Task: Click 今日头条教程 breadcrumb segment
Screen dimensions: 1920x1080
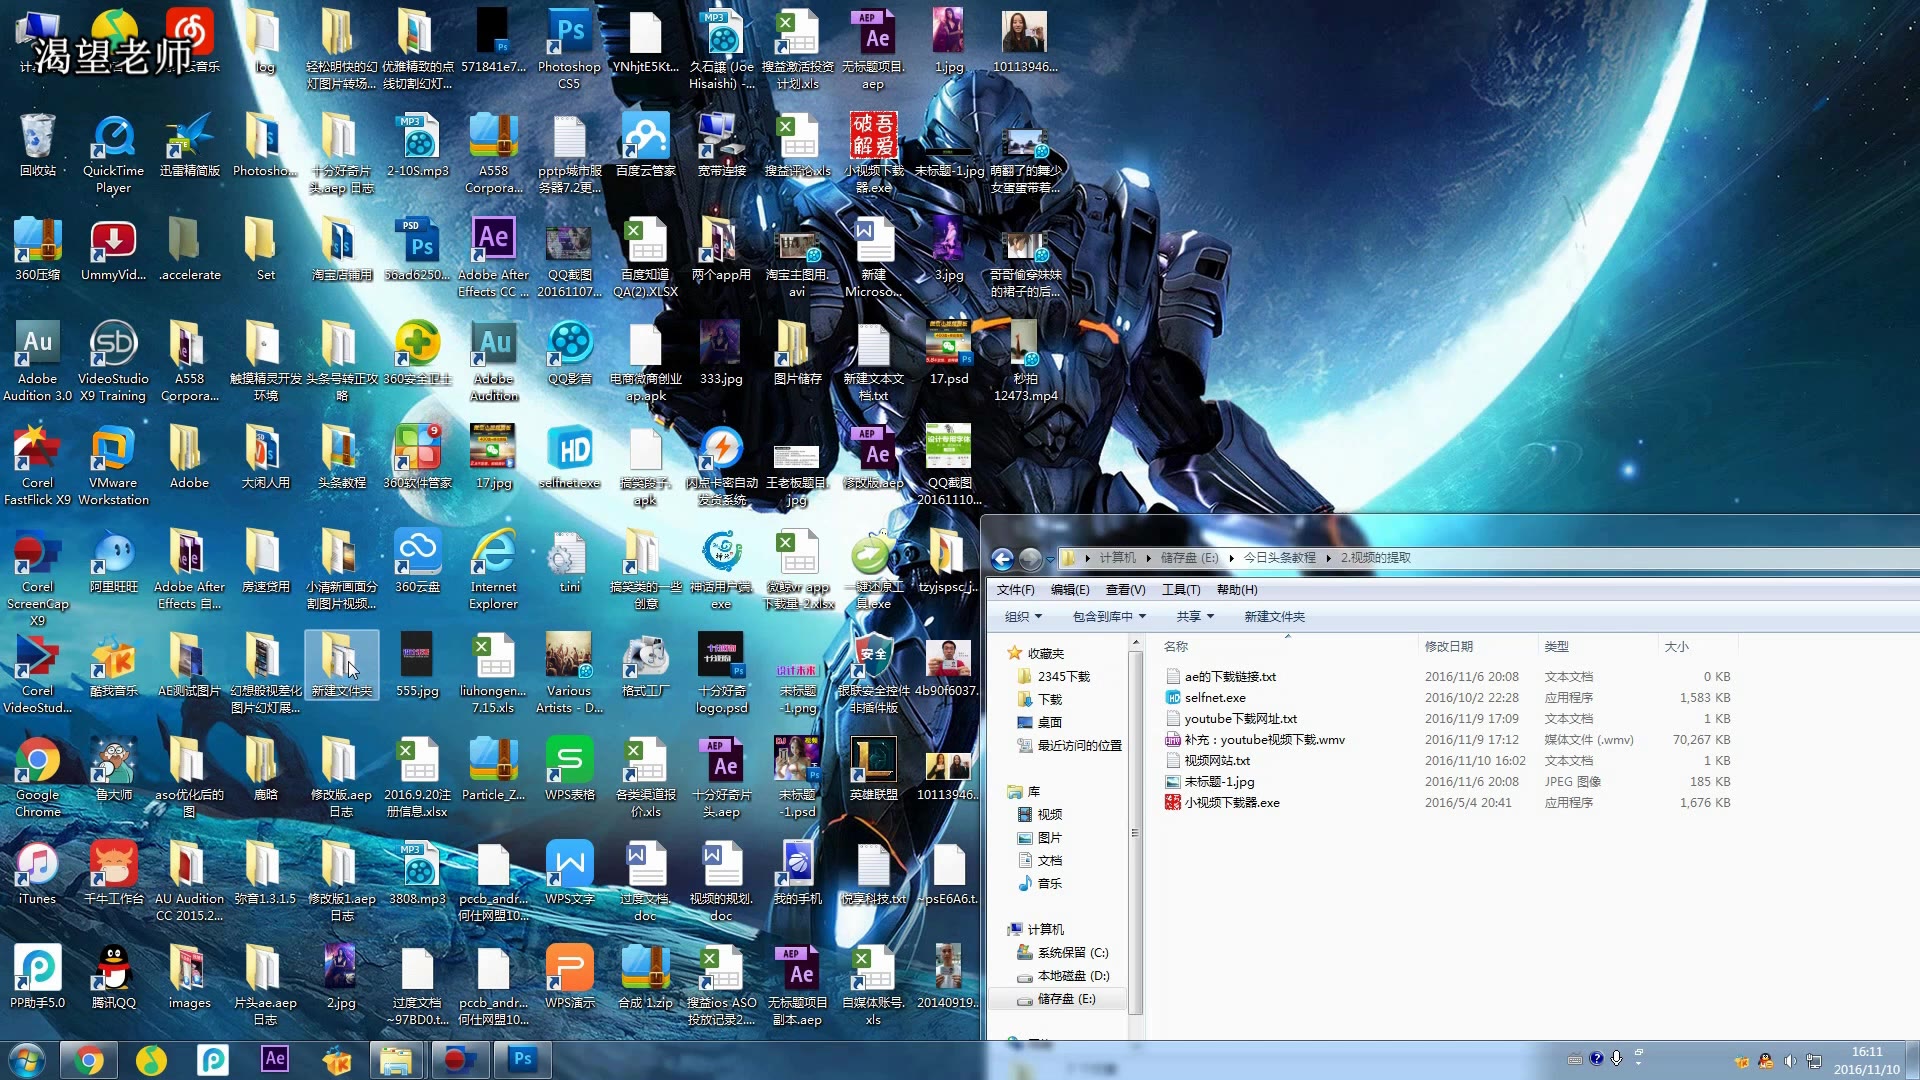Action: coord(1279,558)
